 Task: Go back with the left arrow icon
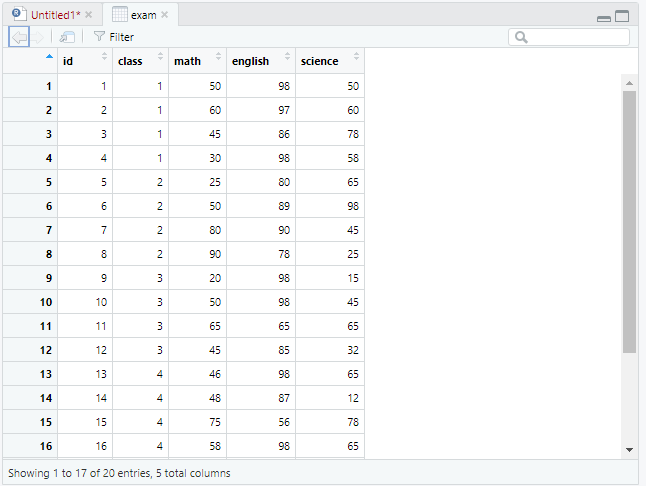click(x=19, y=37)
